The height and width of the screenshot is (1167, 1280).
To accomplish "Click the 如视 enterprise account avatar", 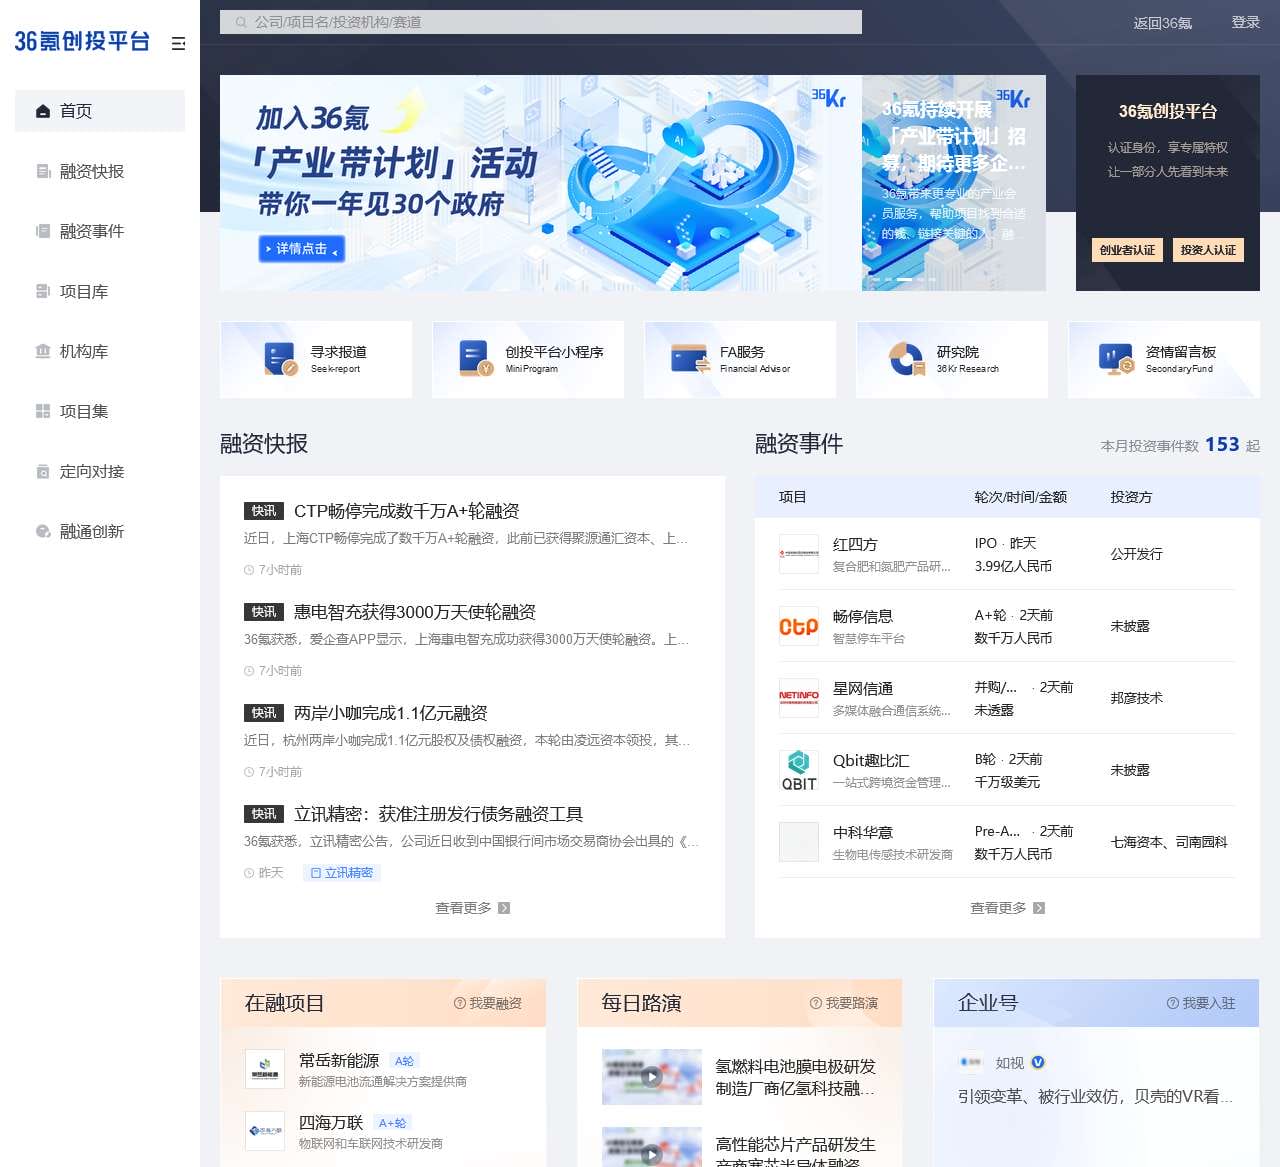I will click(x=971, y=1062).
